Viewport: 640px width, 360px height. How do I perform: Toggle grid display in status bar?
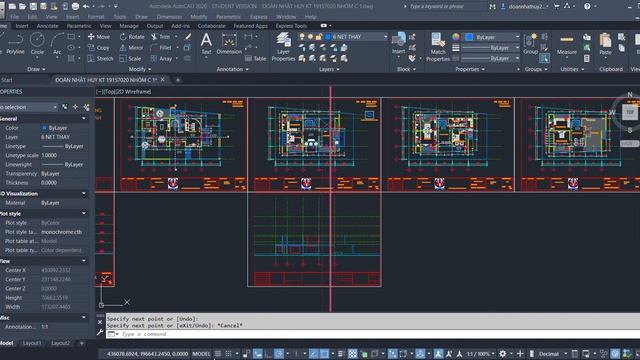[x=218, y=353]
